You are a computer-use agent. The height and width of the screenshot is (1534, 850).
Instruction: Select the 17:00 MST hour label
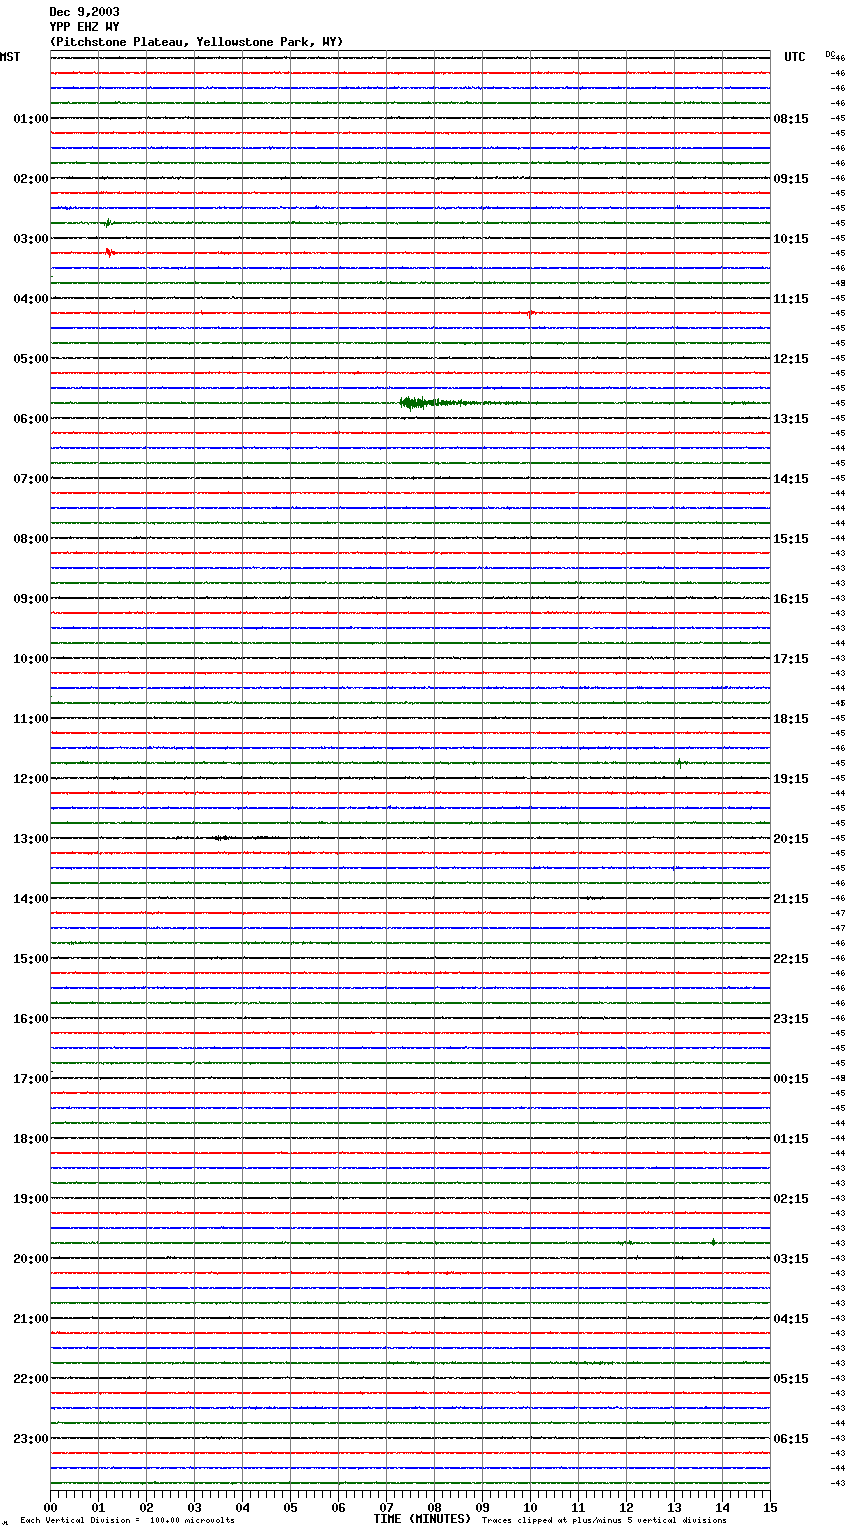pos(31,1079)
